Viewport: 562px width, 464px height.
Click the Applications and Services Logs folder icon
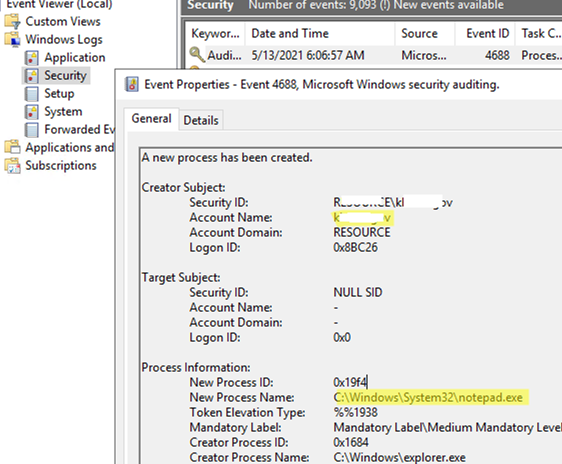pos(13,147)
